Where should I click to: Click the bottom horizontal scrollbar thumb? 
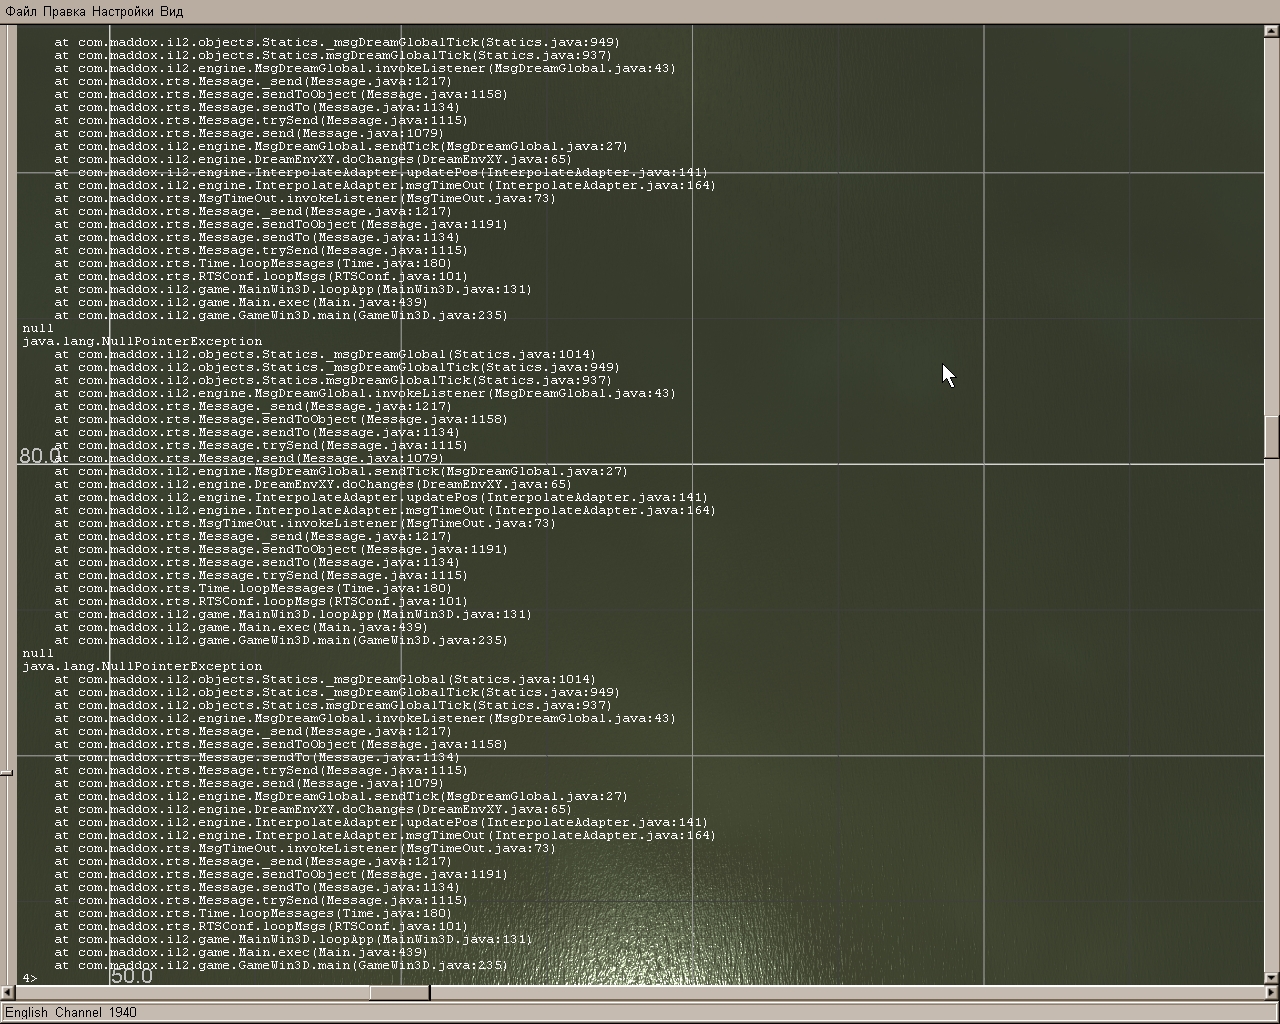[x=400, y=992]
